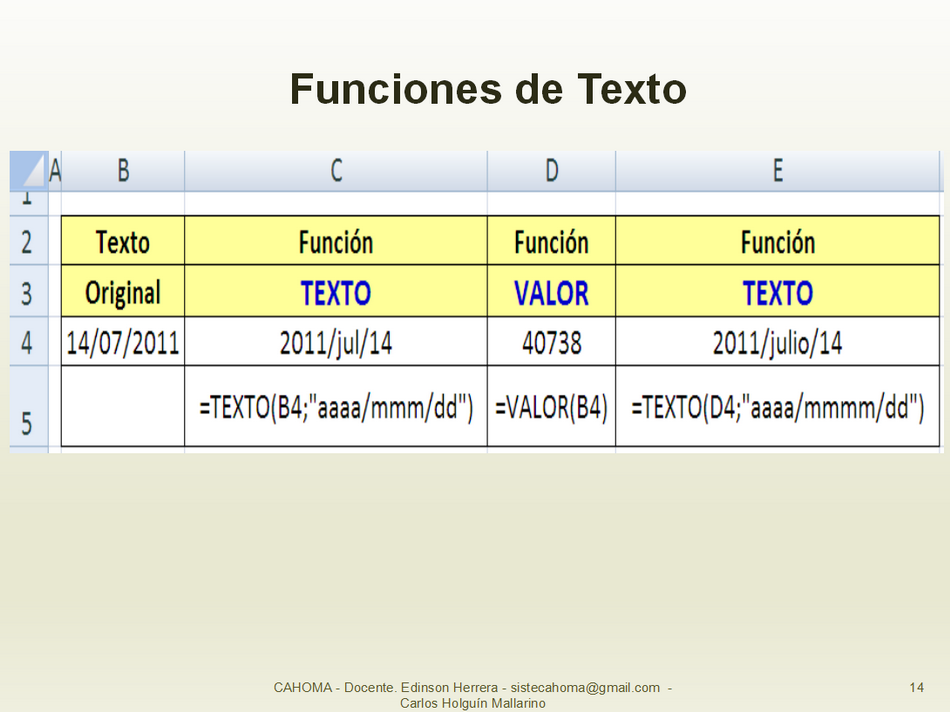Viewport: 950px width, 712px height.
Task: Click the row 4 header
Action: click(x=27, y=343)
